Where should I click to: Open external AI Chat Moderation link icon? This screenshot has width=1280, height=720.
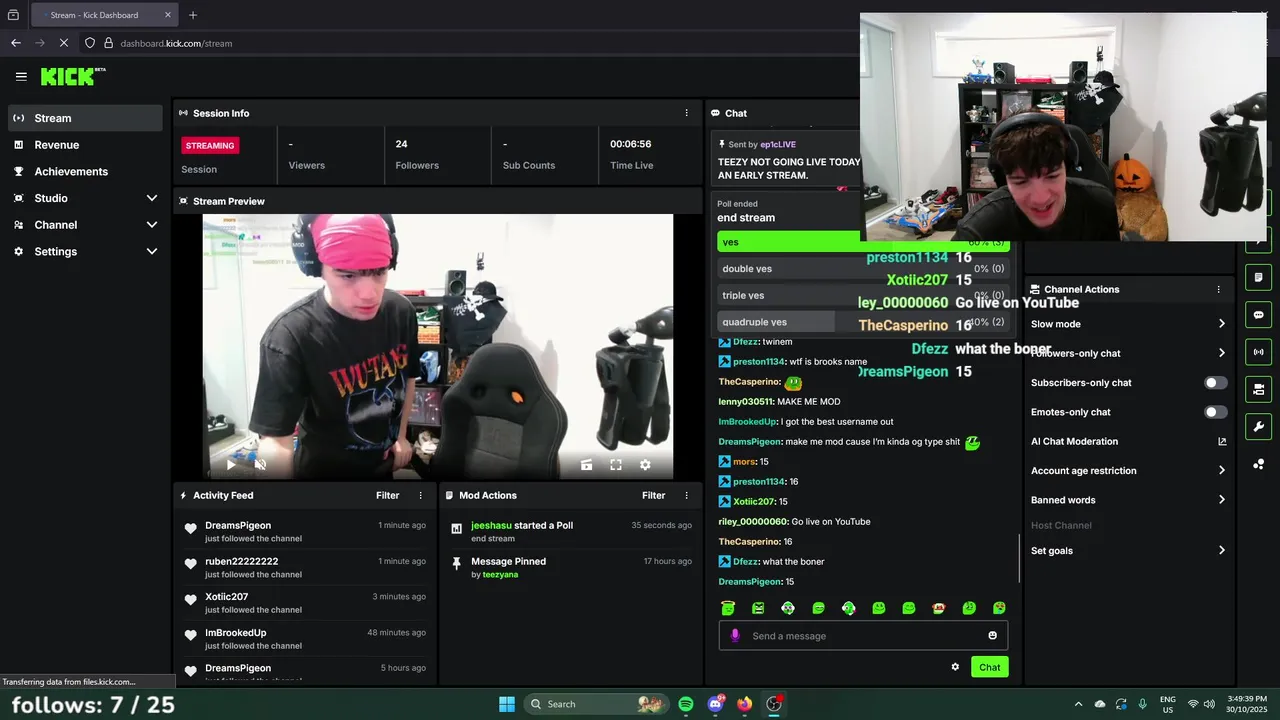[x=1222, y=441]
